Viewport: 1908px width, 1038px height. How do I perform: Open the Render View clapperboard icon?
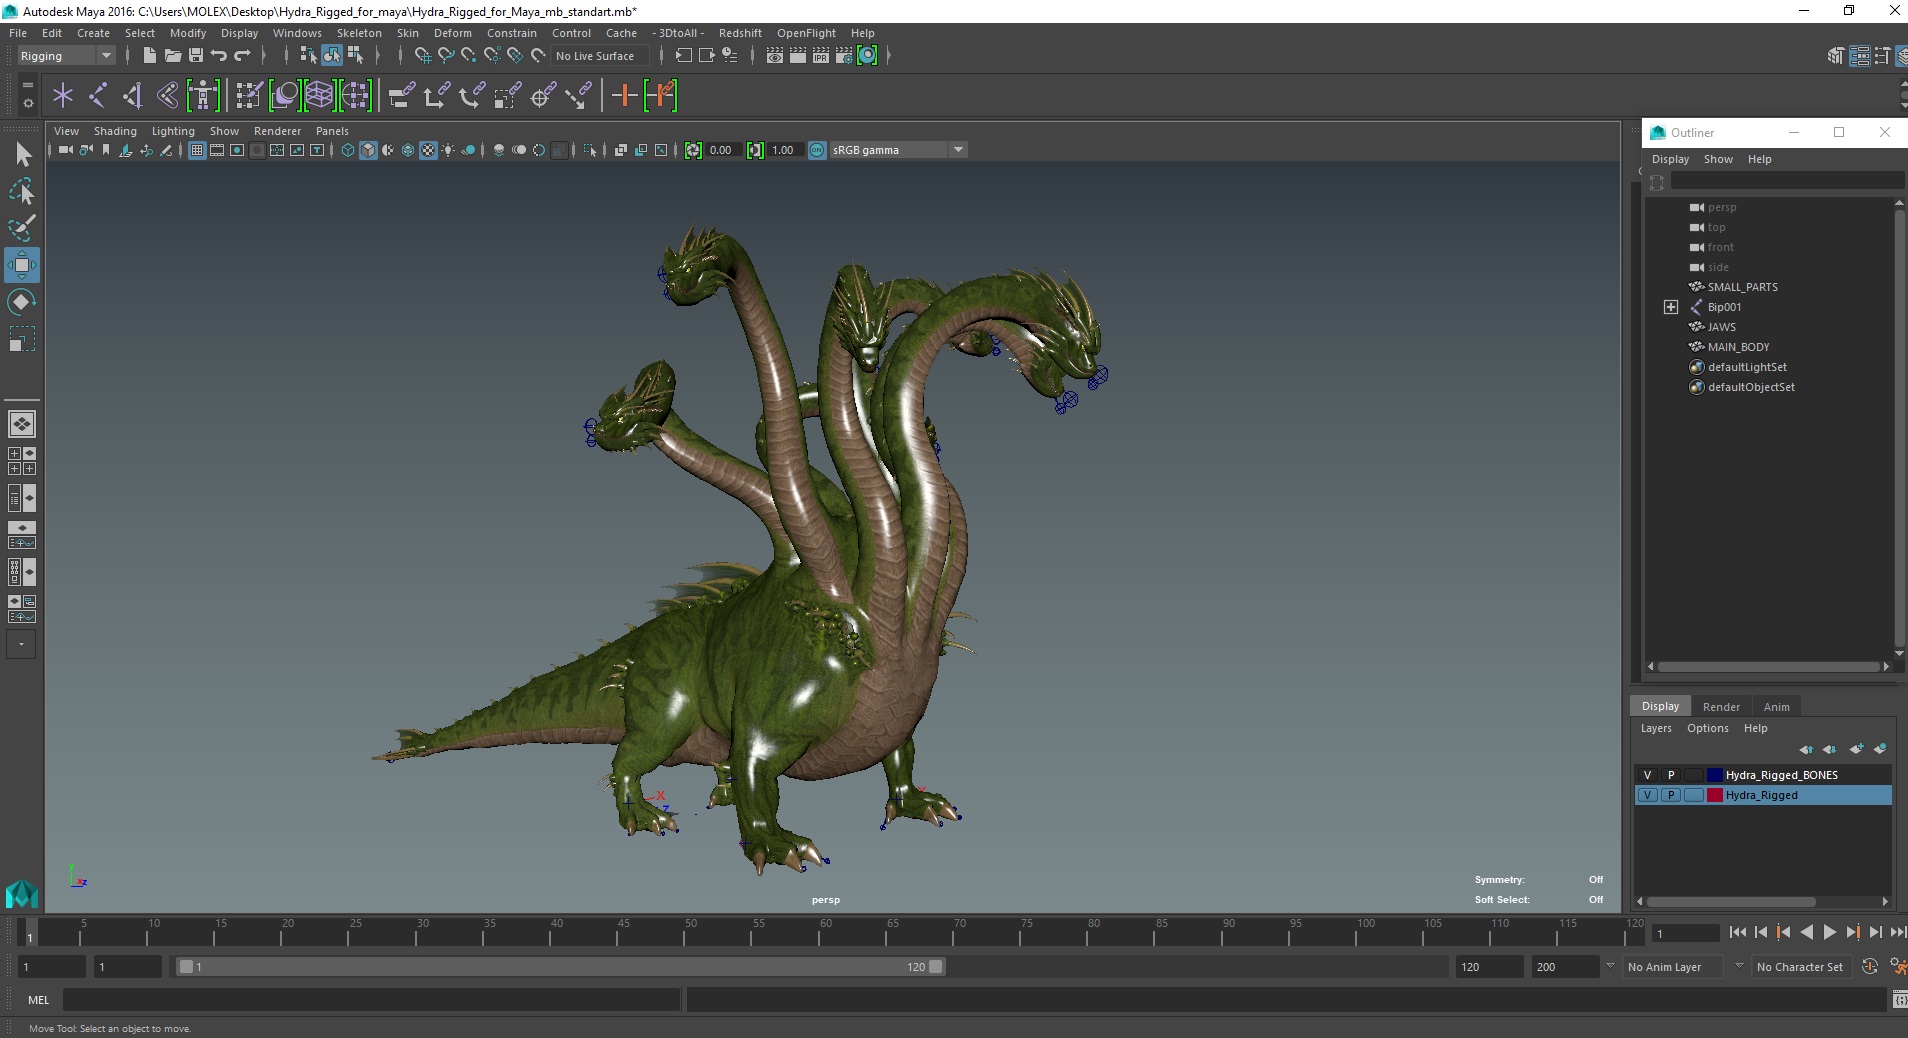pyautogui.click(x=774, y=56)
